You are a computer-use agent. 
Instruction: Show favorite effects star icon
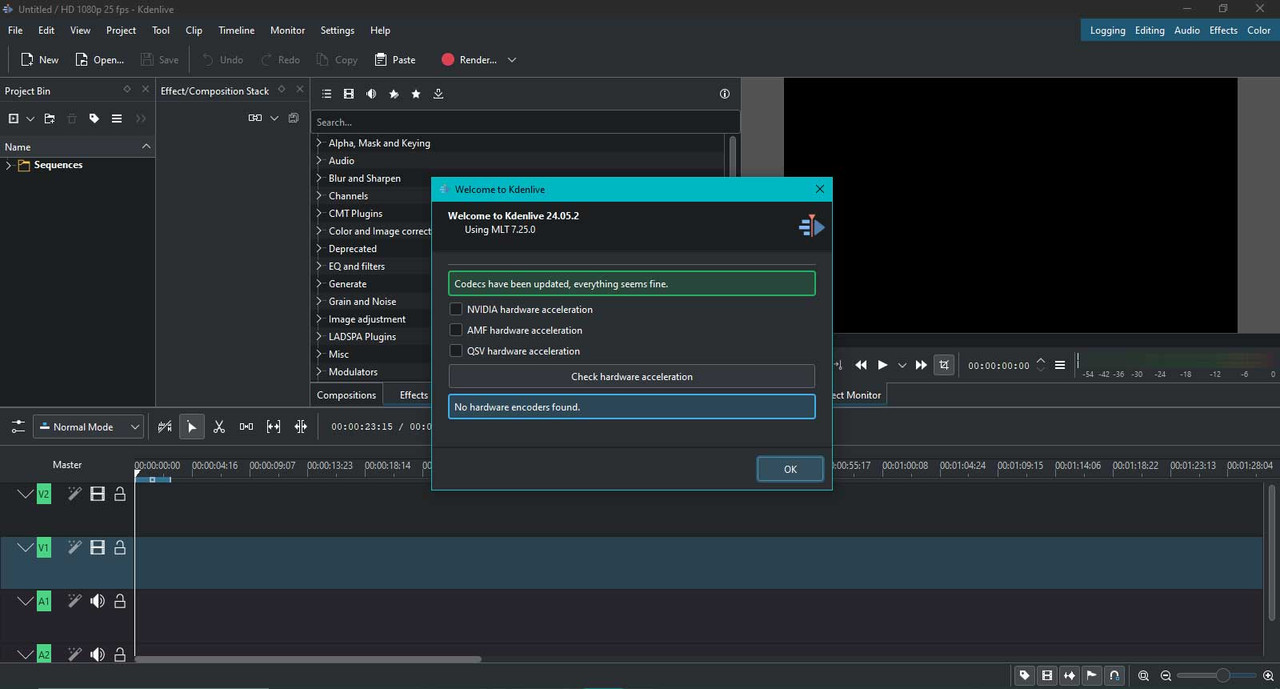tap(416, 94)
